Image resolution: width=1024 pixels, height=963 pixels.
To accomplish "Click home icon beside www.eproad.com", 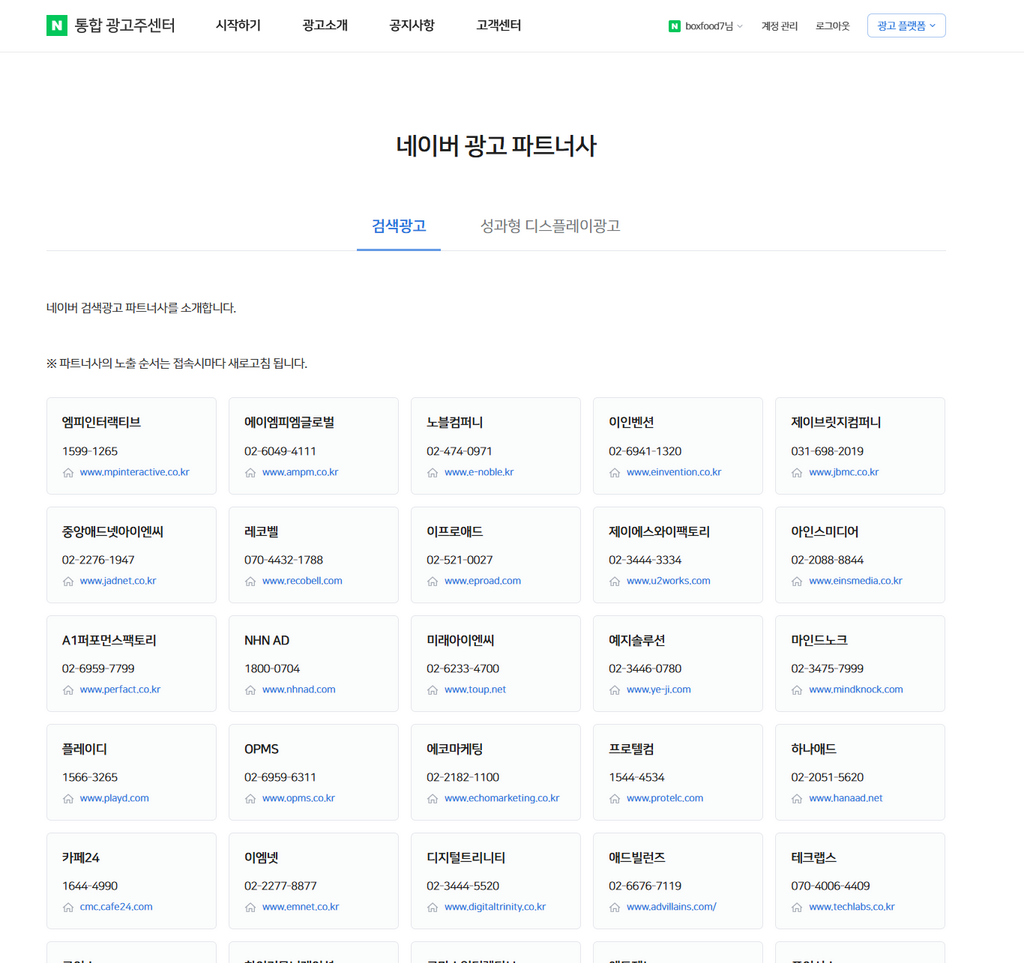I will (432, 581).
